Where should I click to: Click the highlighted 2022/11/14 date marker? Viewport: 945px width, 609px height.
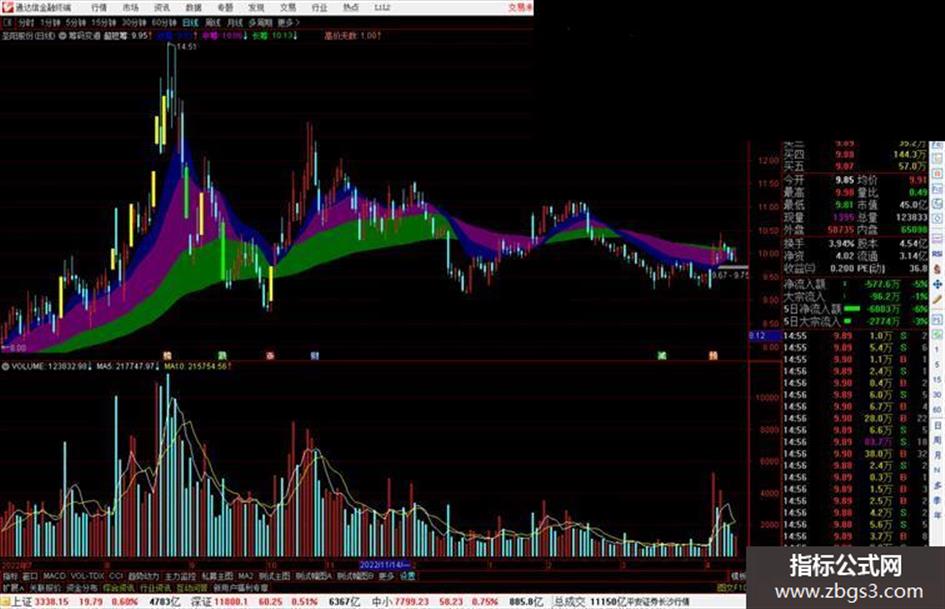tap(385, 565)
